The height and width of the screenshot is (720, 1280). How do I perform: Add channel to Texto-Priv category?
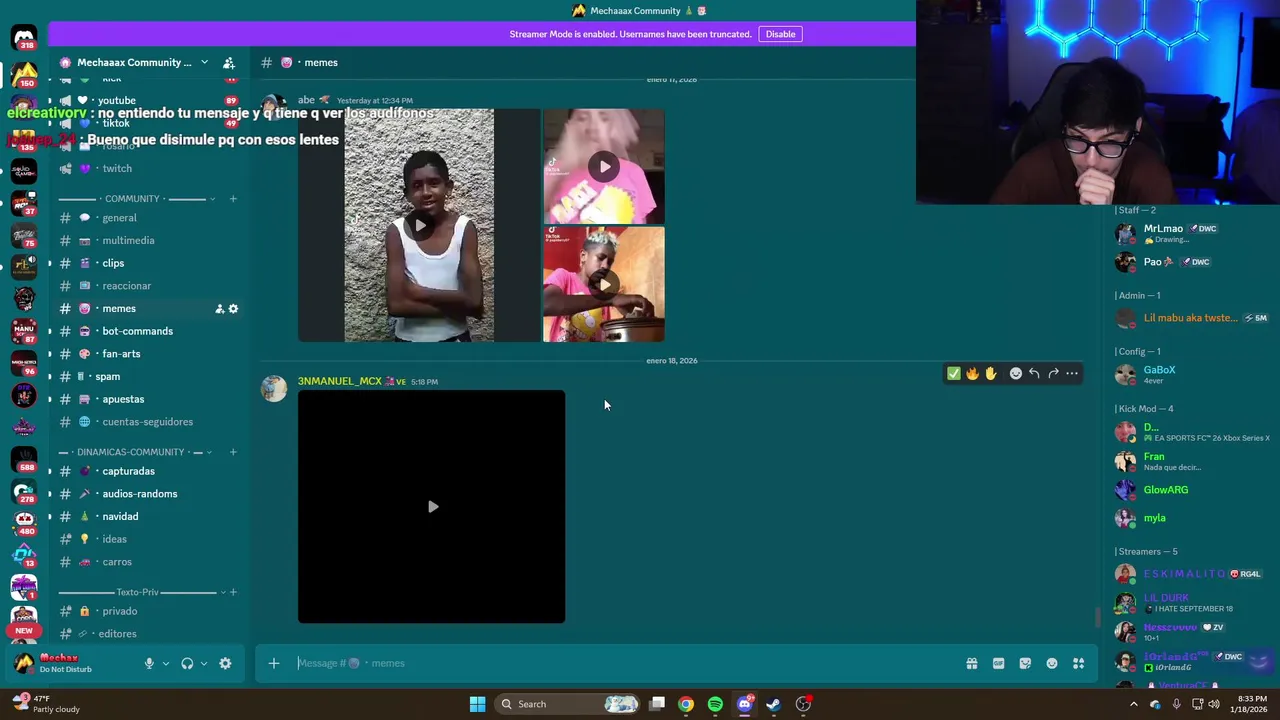[233, 592]
